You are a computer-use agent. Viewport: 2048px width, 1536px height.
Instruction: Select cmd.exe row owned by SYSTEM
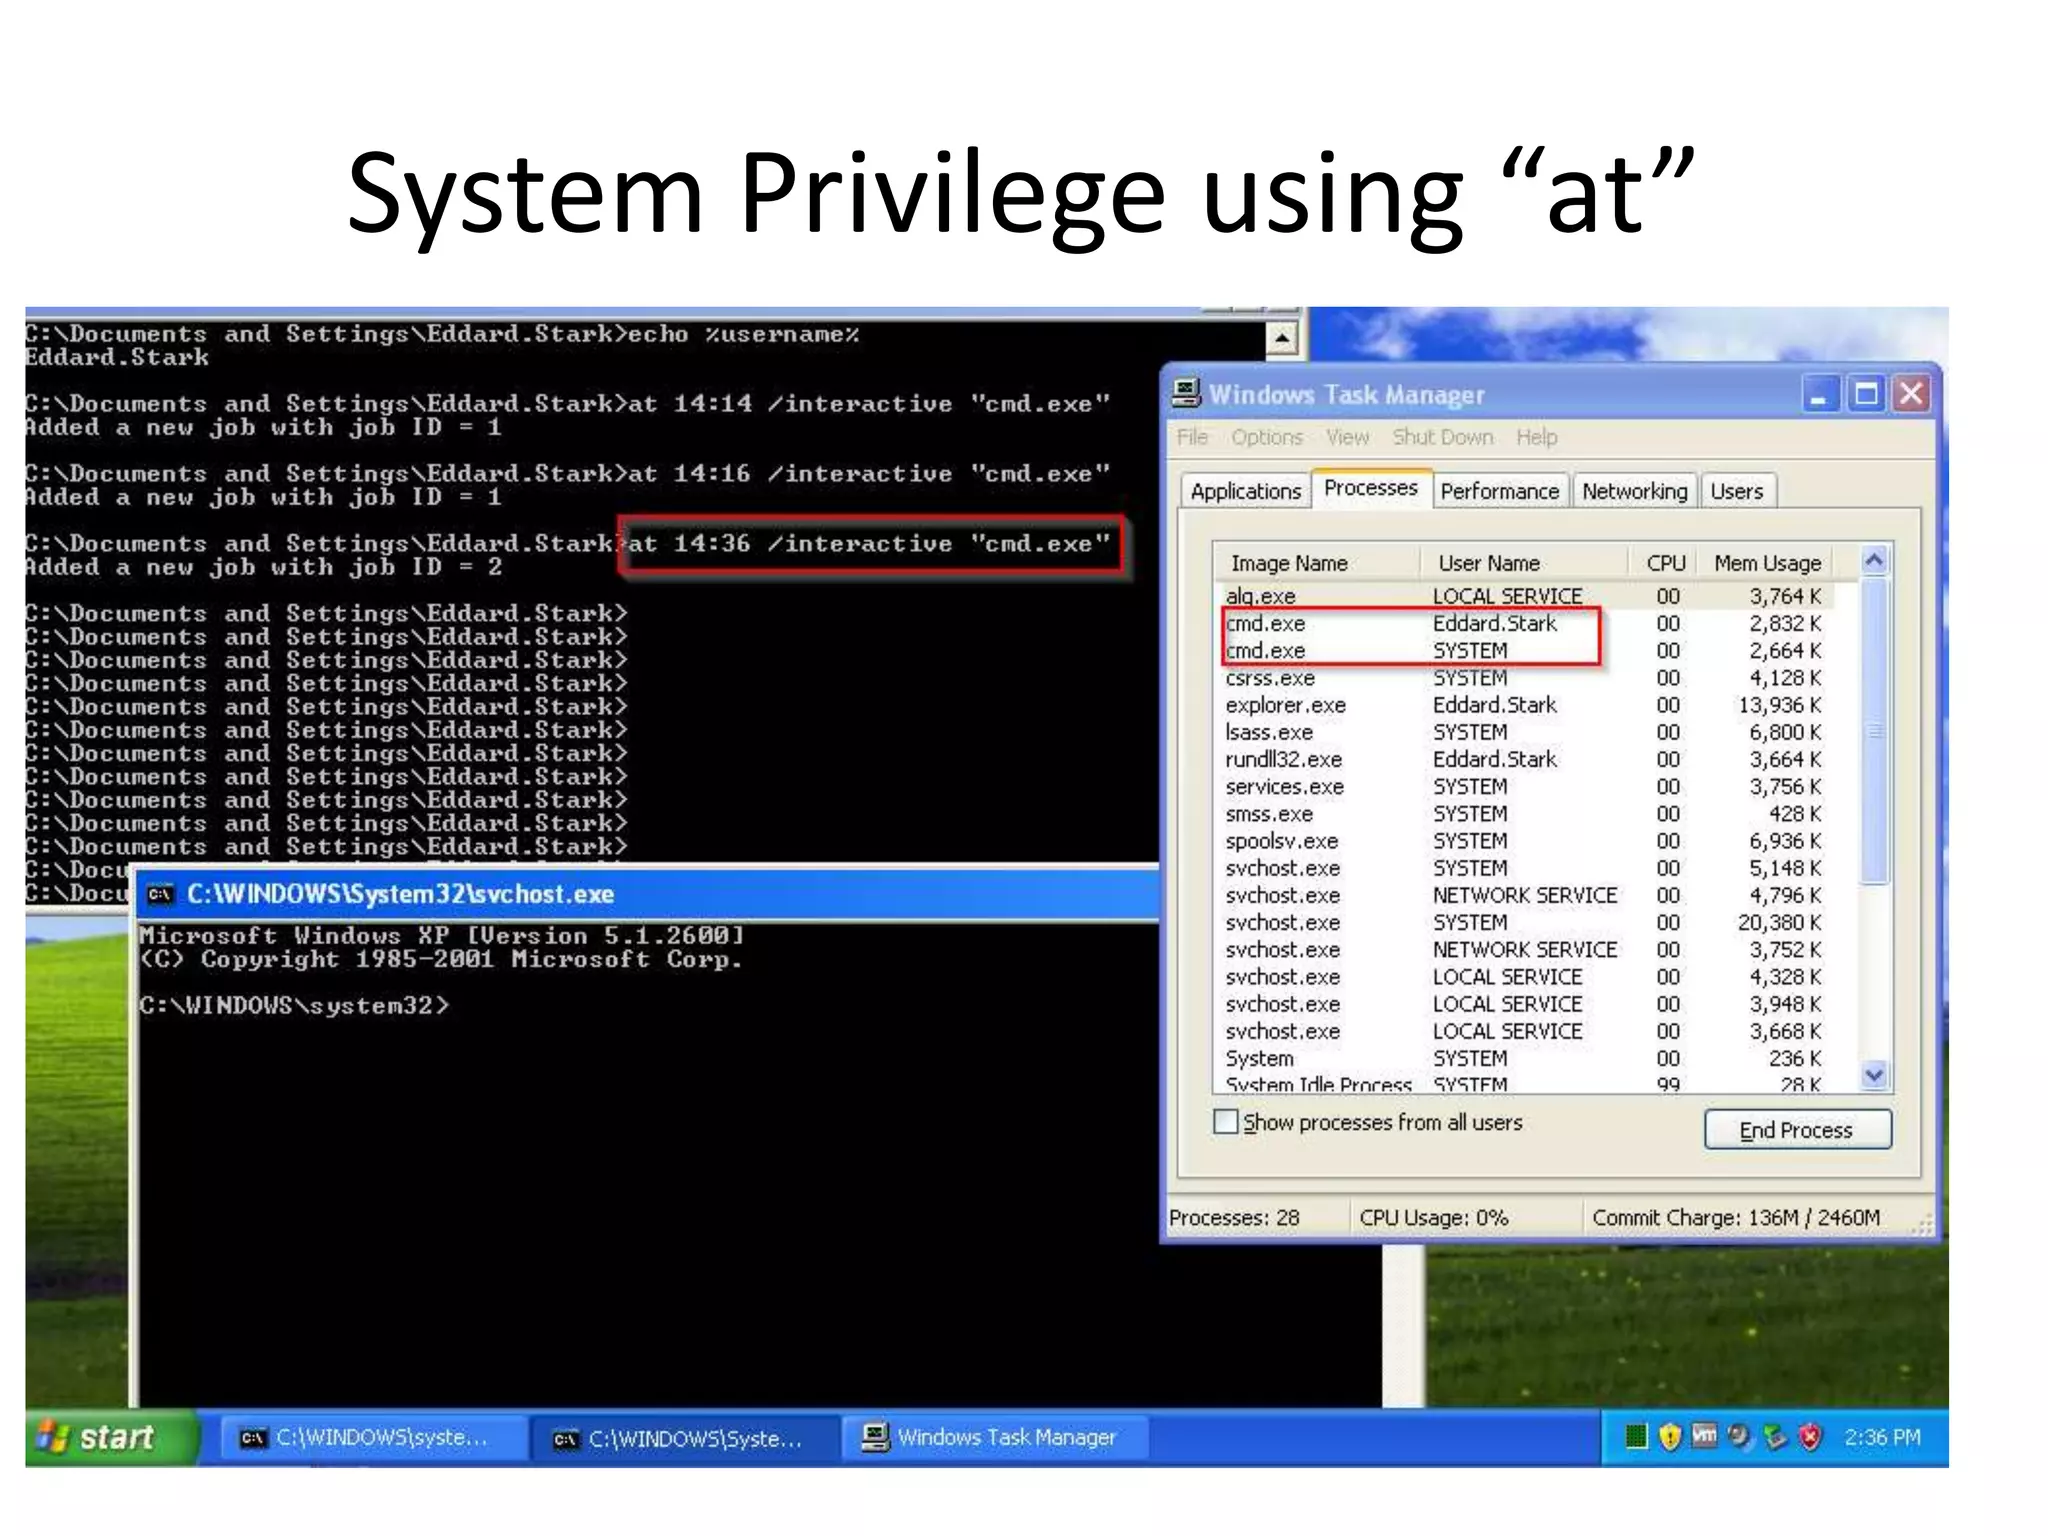(x=1527, y=650)
